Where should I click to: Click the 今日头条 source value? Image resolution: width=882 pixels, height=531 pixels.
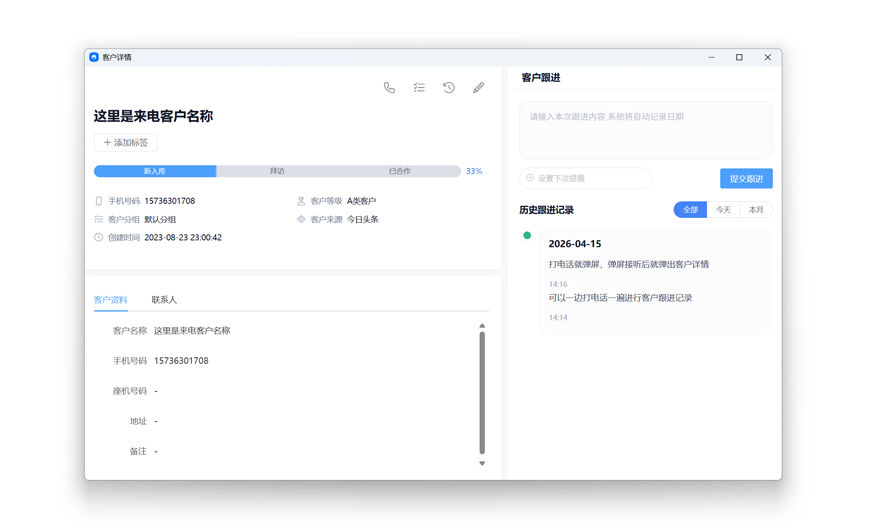362,219
